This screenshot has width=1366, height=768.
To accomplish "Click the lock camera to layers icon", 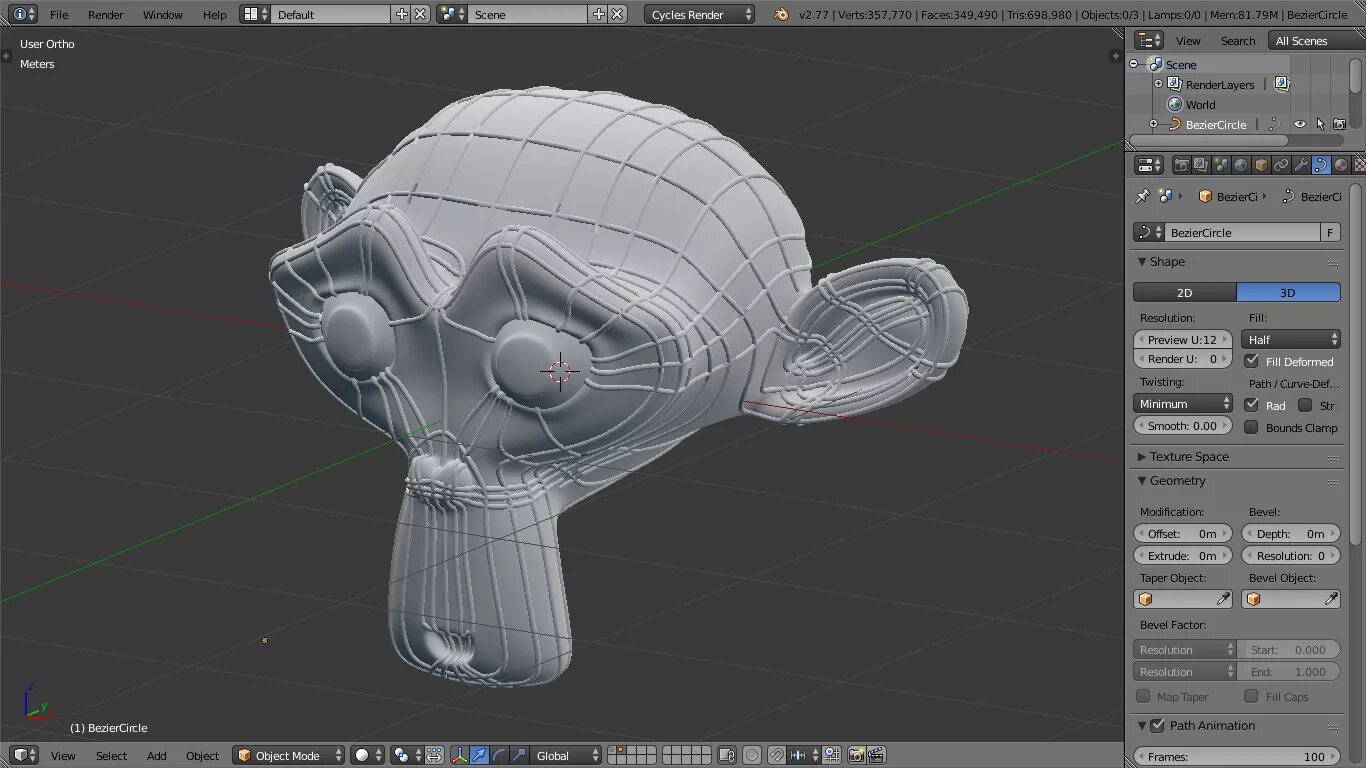I will pos(727,755).
